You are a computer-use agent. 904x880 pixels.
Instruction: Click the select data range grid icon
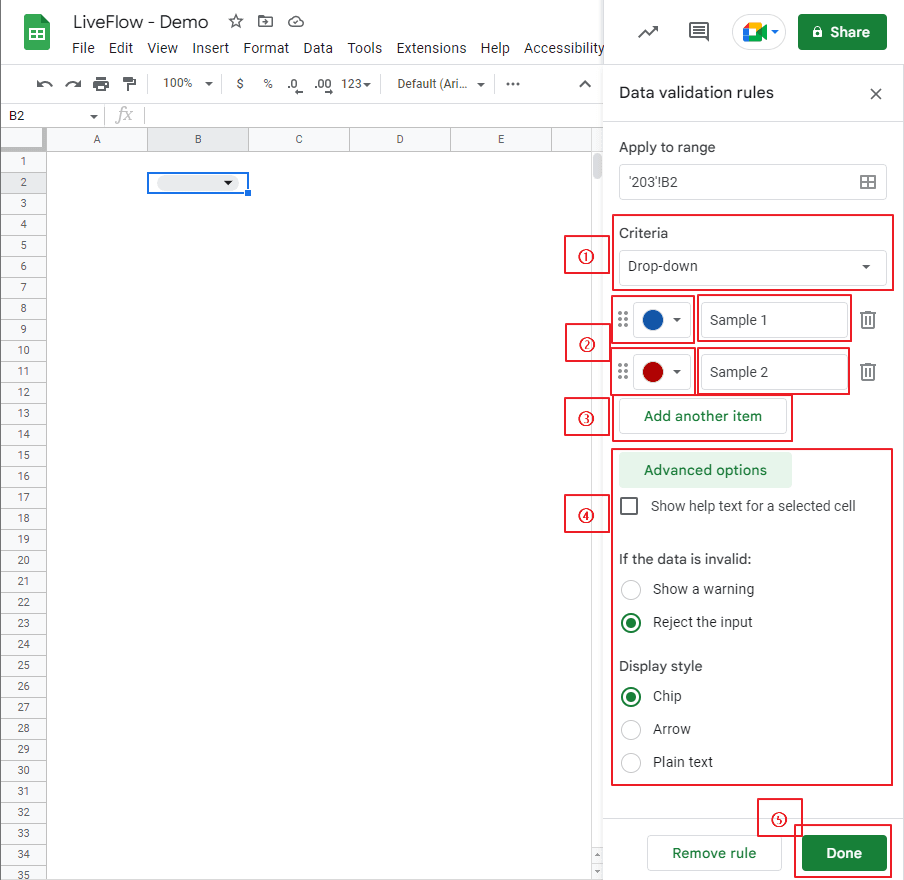[x=868, y=182]
